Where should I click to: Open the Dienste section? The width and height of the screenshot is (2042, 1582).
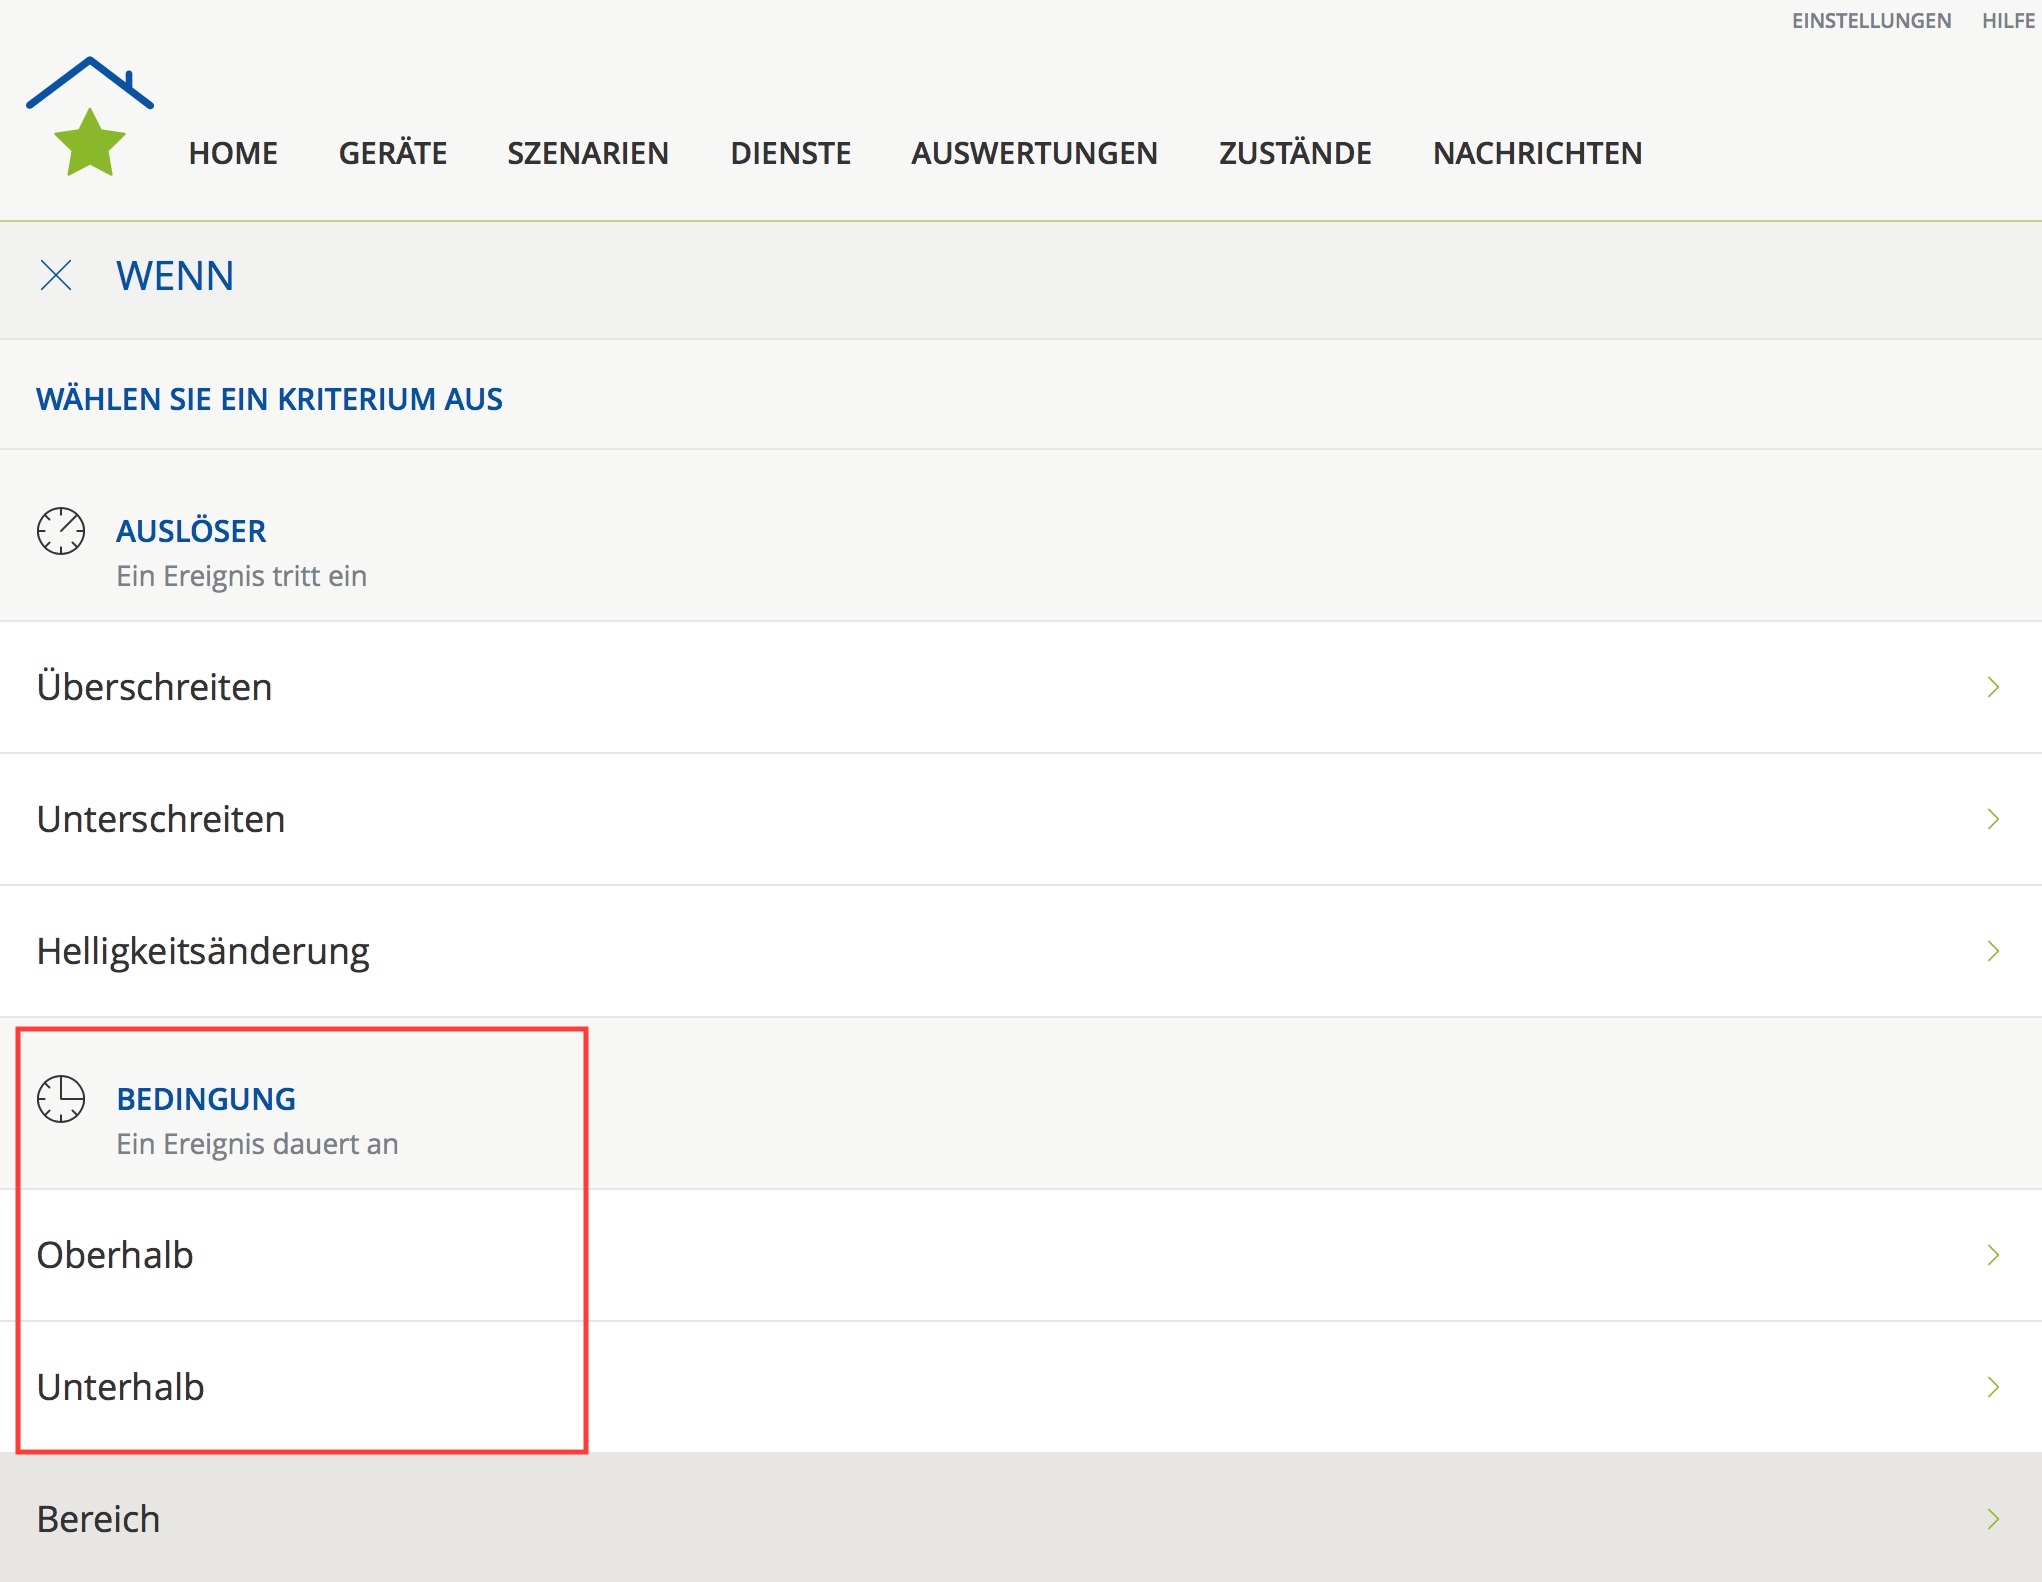click(x=790, y=153)
